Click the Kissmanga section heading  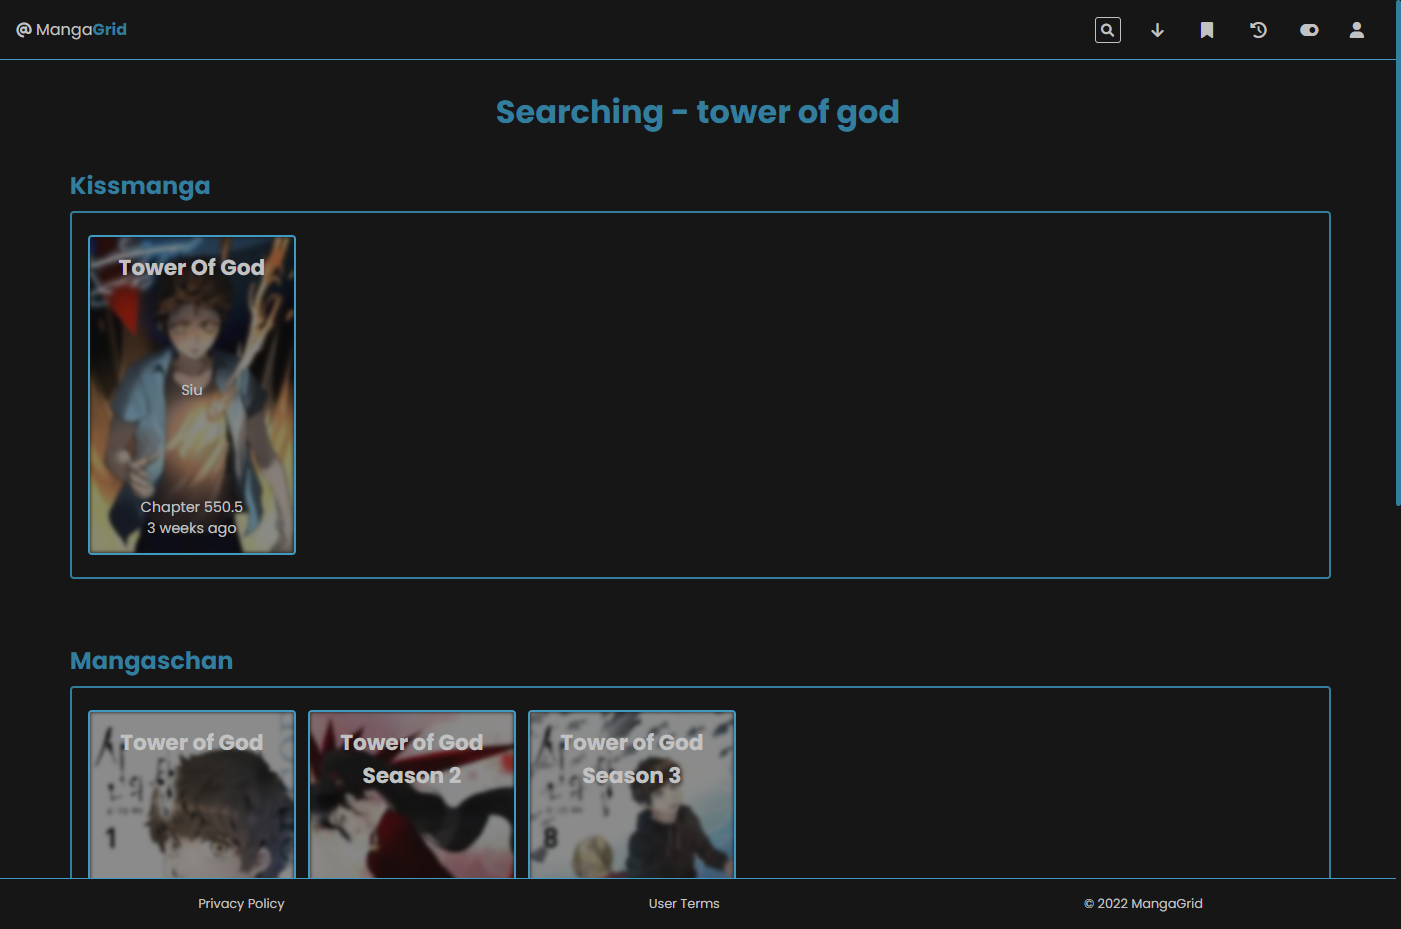coord(140,186)
